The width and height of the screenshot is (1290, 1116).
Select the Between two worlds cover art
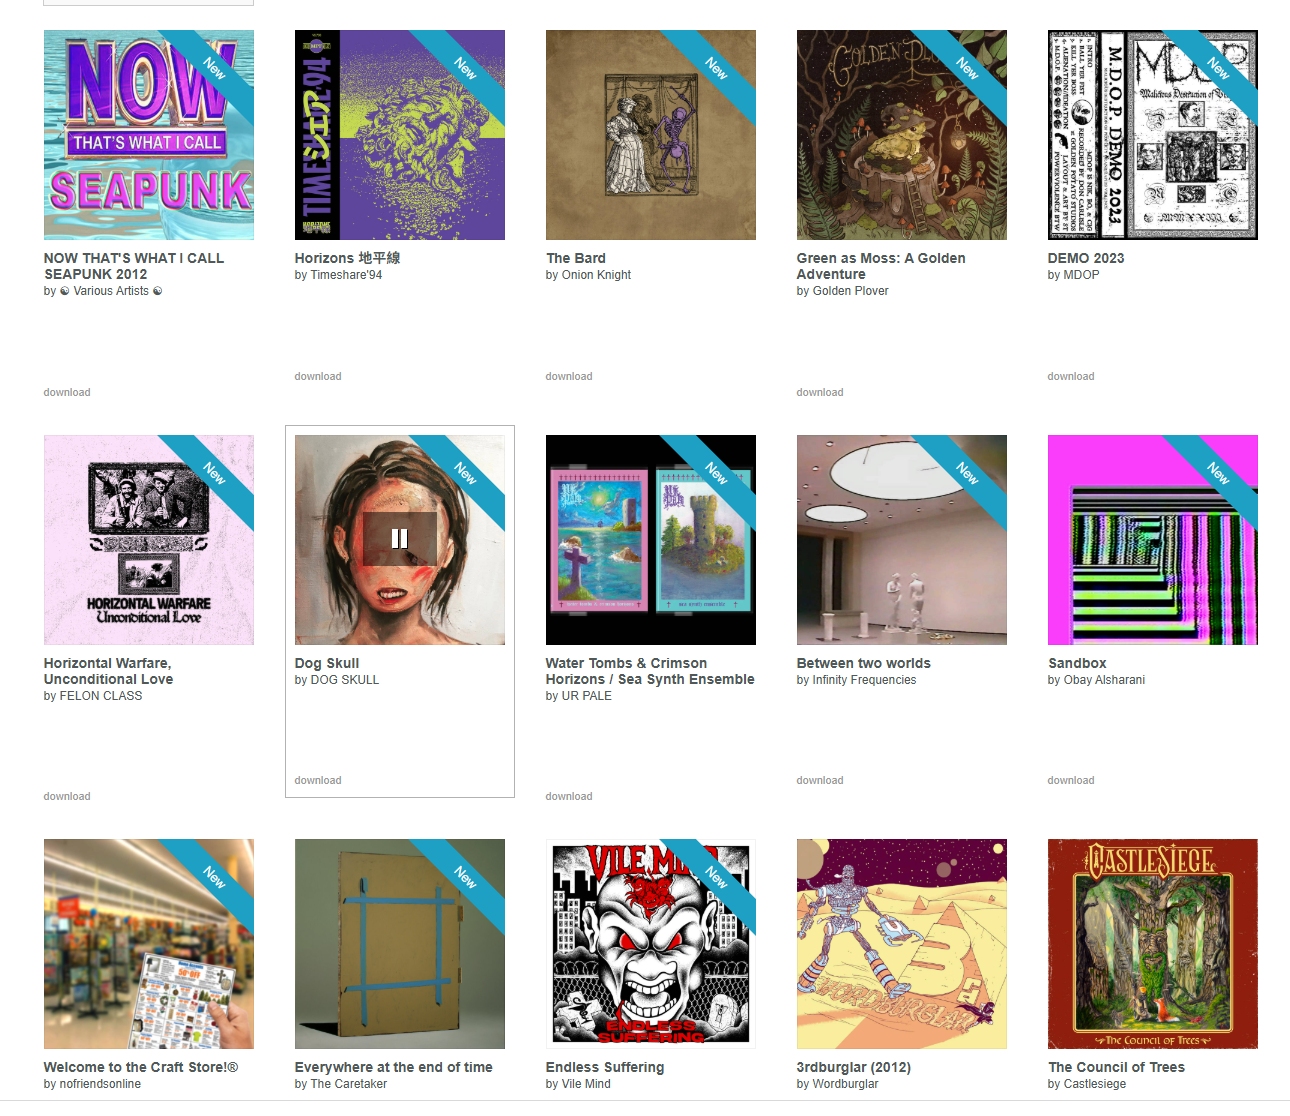point(902,540)
